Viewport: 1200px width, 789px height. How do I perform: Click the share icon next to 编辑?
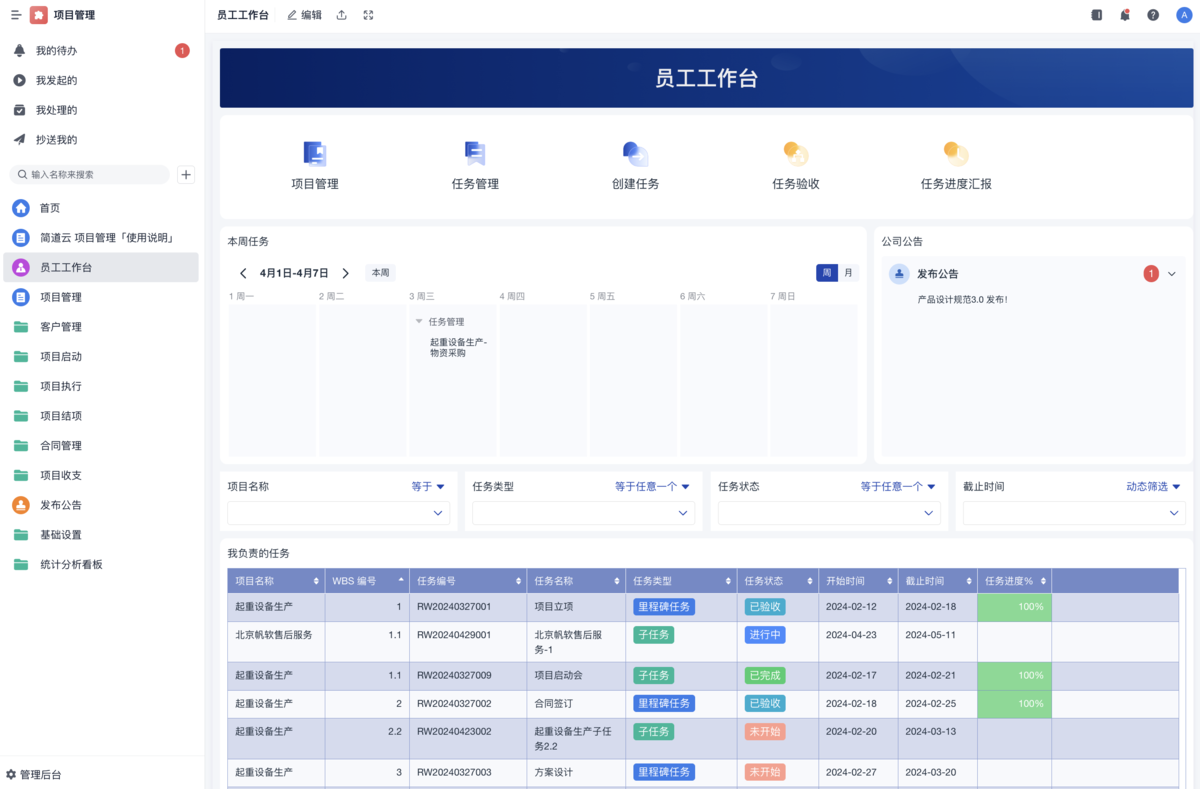(x=342, y=15)
